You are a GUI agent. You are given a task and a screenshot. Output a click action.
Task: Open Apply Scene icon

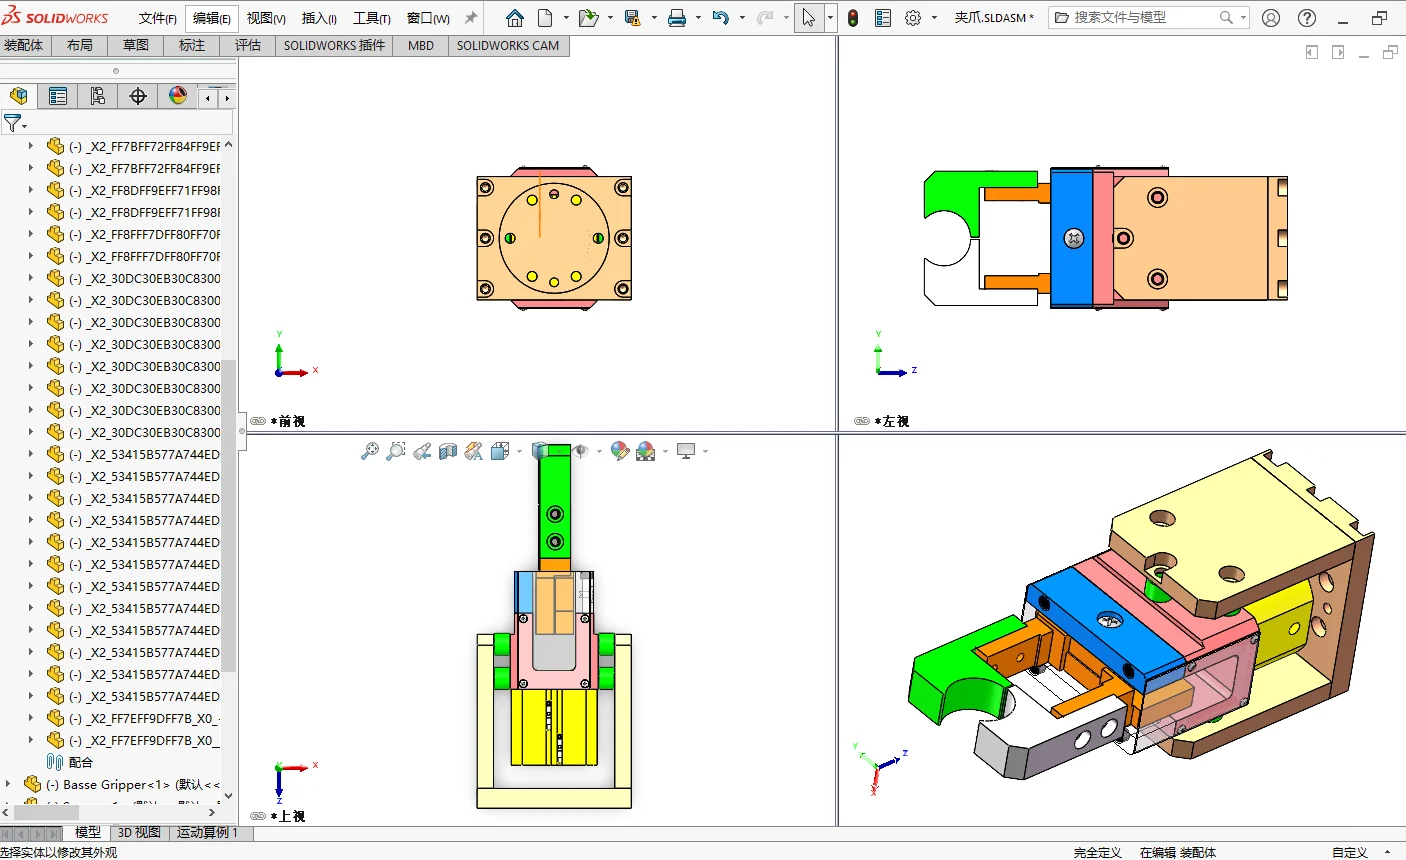[646, 452]
